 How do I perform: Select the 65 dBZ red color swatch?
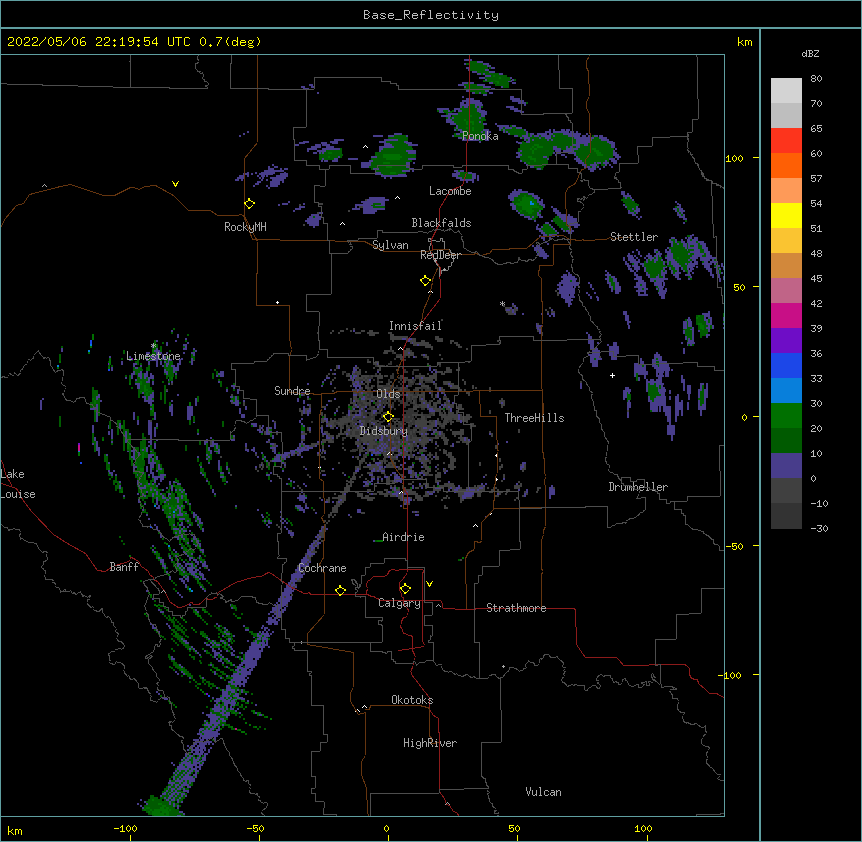[786, 141]
